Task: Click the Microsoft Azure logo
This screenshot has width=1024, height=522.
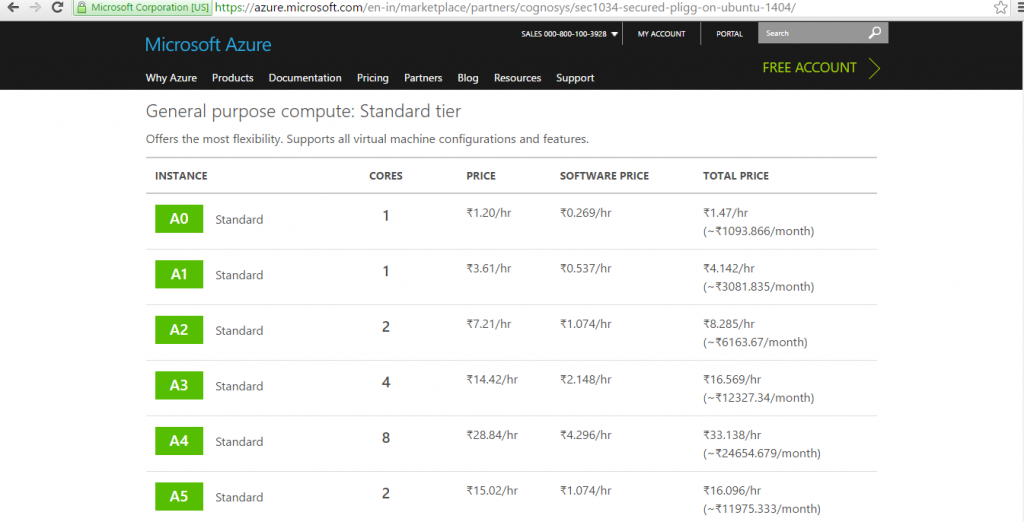Action: (x=208, y=45)
